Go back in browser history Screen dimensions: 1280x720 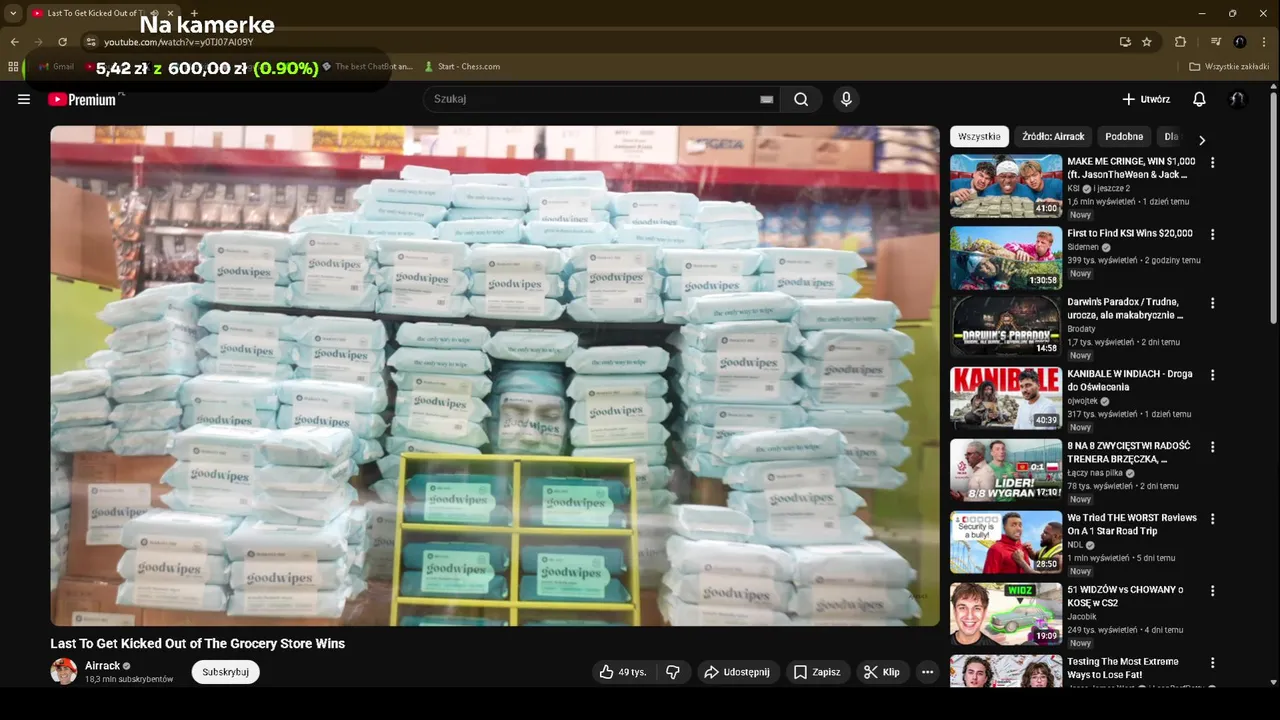click(14, 42)
